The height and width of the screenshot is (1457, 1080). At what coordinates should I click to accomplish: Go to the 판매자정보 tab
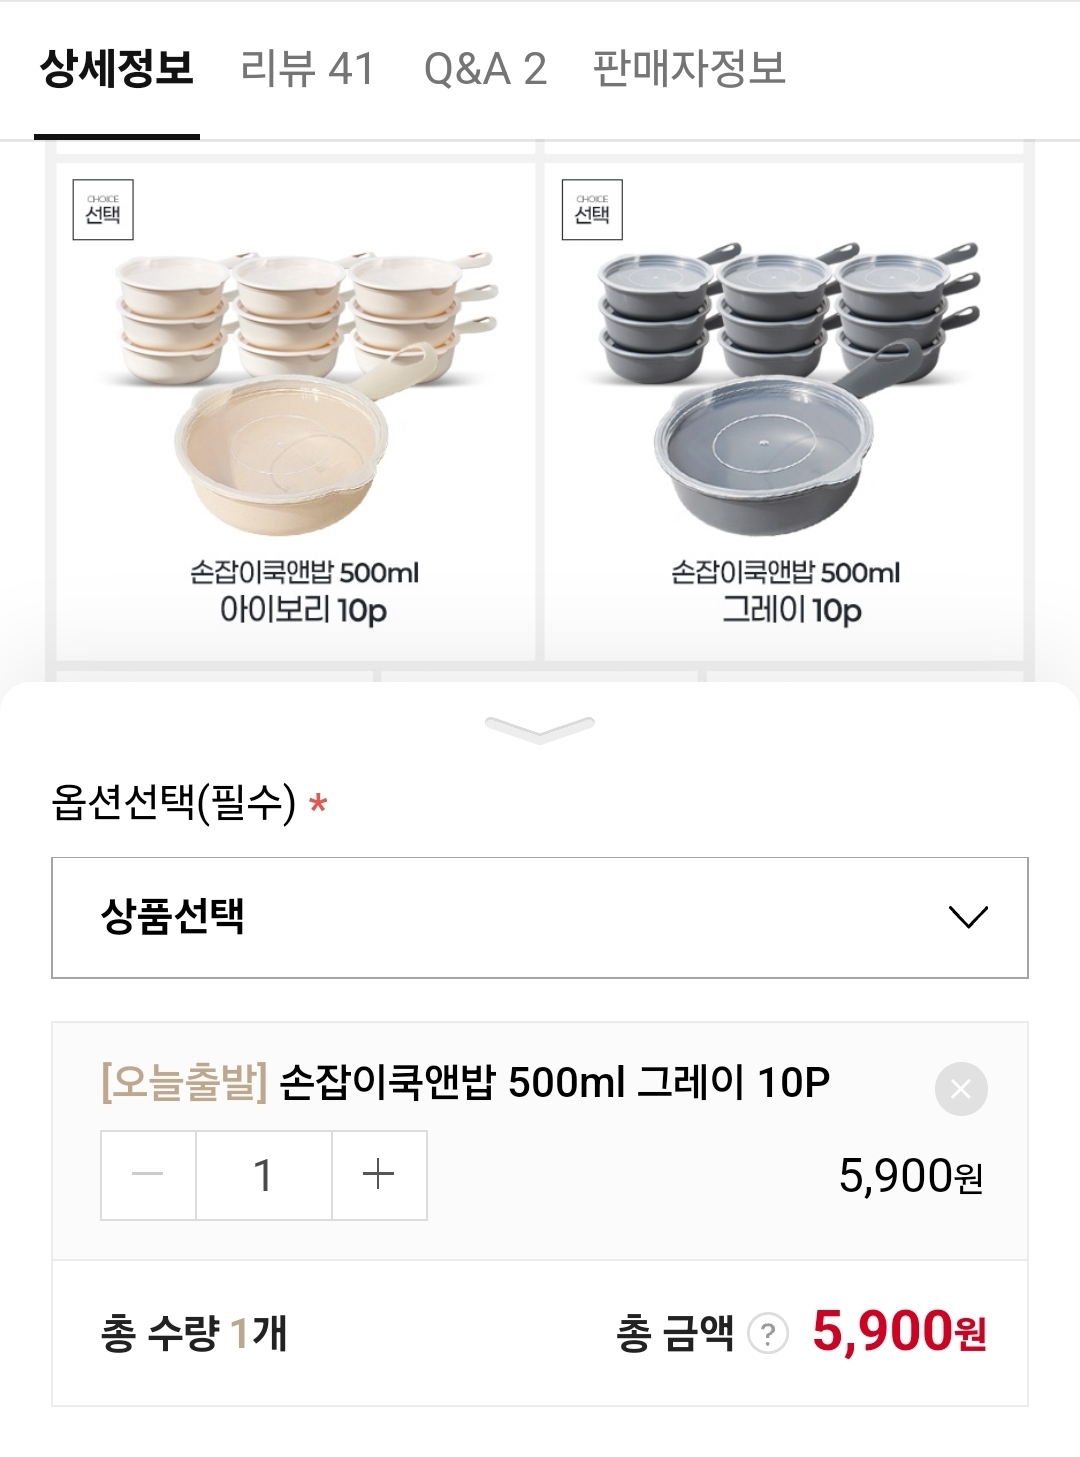pos(689,70)
